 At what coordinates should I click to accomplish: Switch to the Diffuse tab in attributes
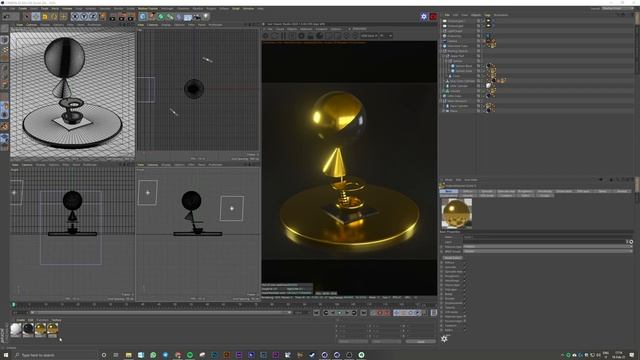tap(468, 191)
